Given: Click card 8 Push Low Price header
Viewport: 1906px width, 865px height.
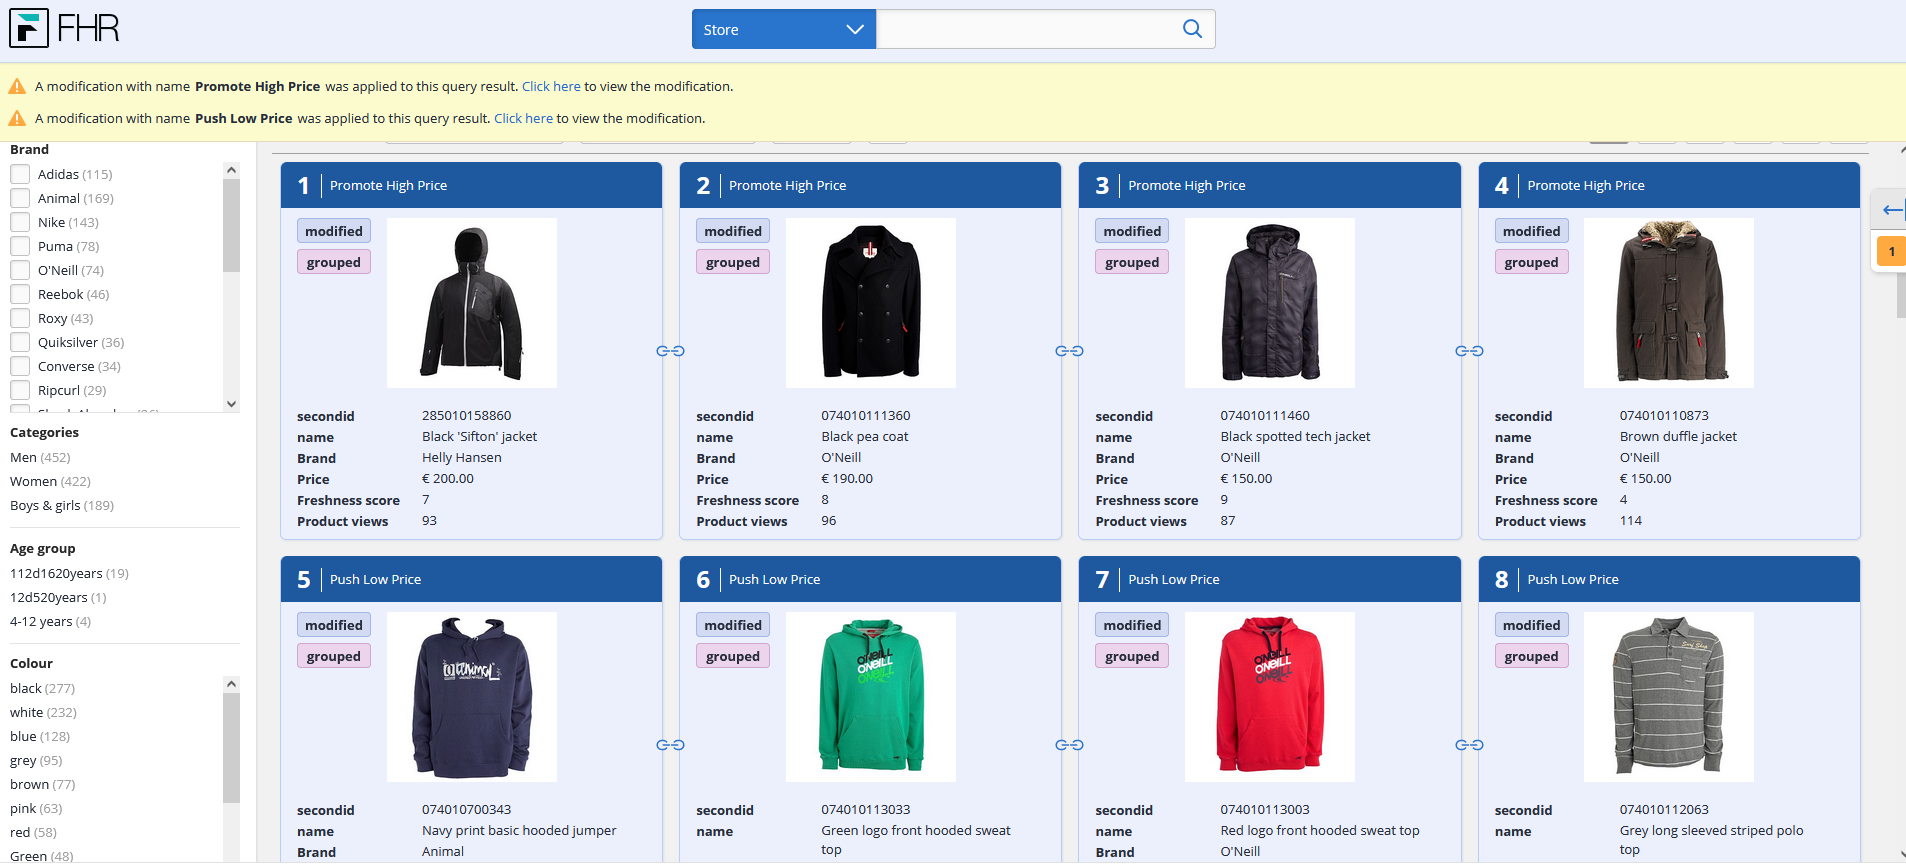Looking at the screenshot, I should pos(1669,579).
